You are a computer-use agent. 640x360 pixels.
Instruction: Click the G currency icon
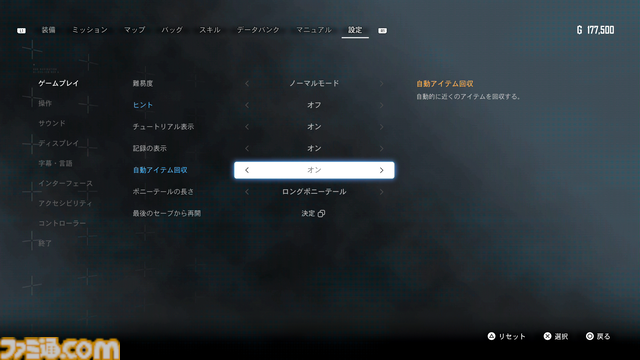580,30
